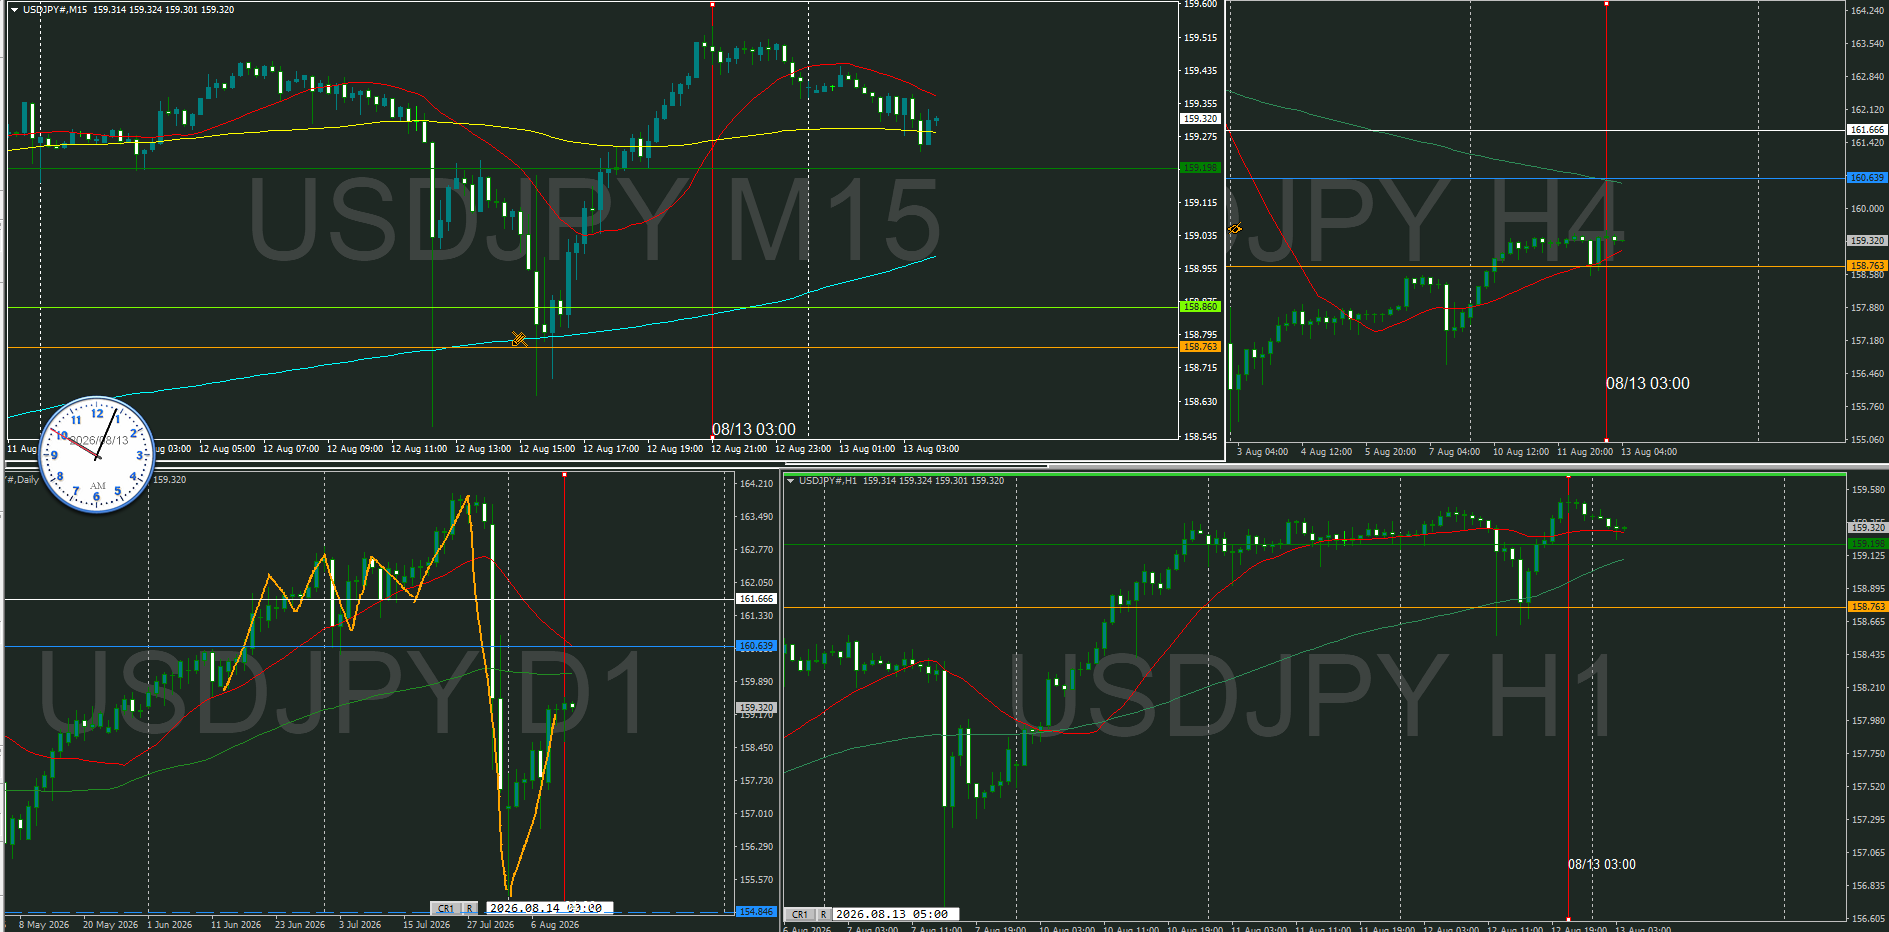Screen dimensions: 1889x932
Task: Click the R button on the Daily chart
Action: click(470, 908)
